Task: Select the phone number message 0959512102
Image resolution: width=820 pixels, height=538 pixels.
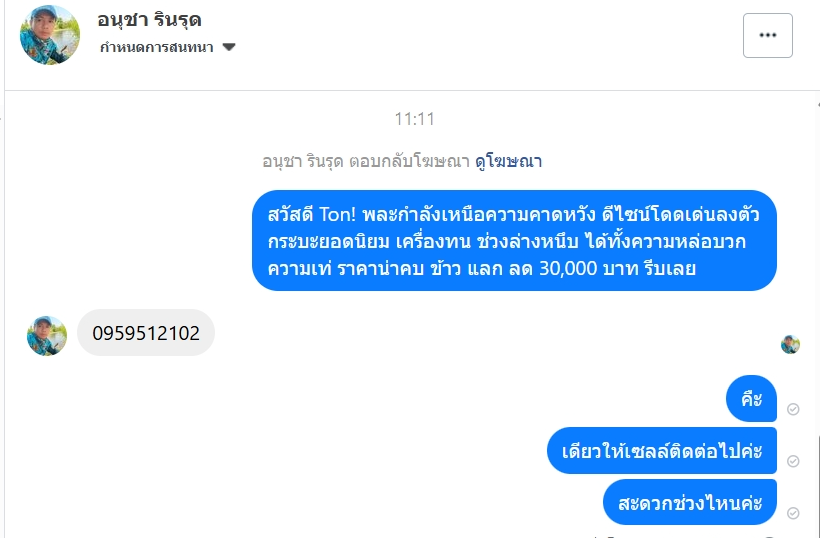Action: click(x=146, y=333)
